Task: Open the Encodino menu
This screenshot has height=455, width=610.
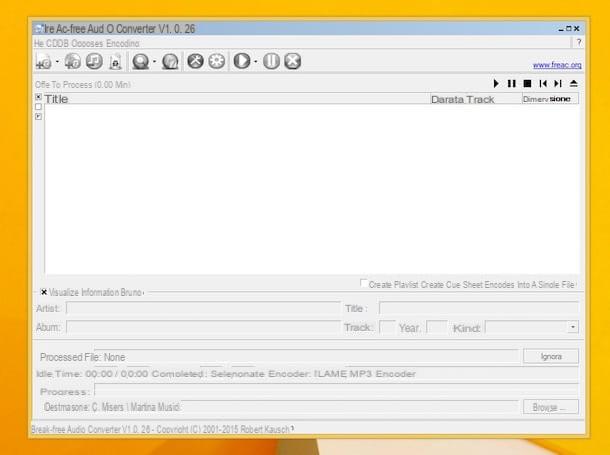Action: click(x=123, y=43)
